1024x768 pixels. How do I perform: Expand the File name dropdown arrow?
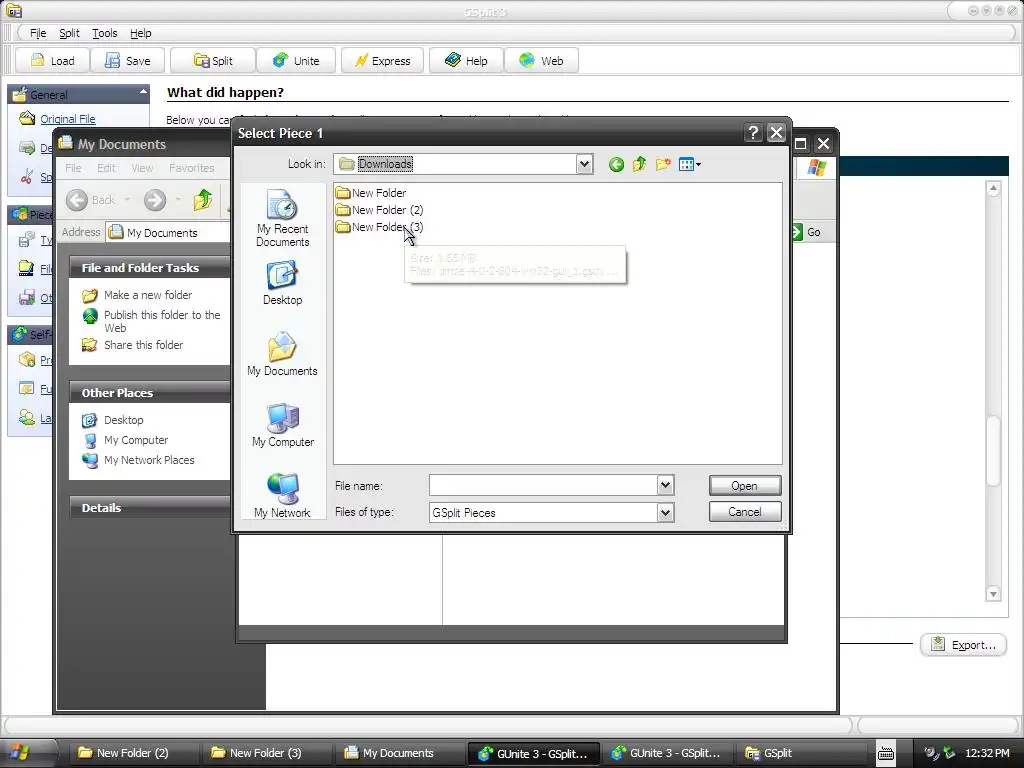coord(665,485)
